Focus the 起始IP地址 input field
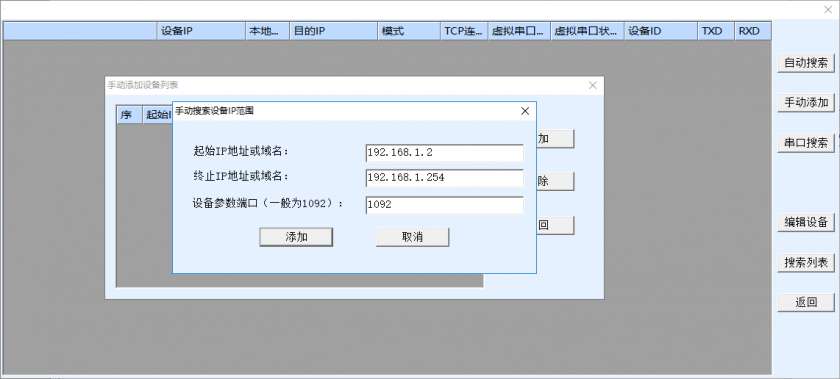 444,153
